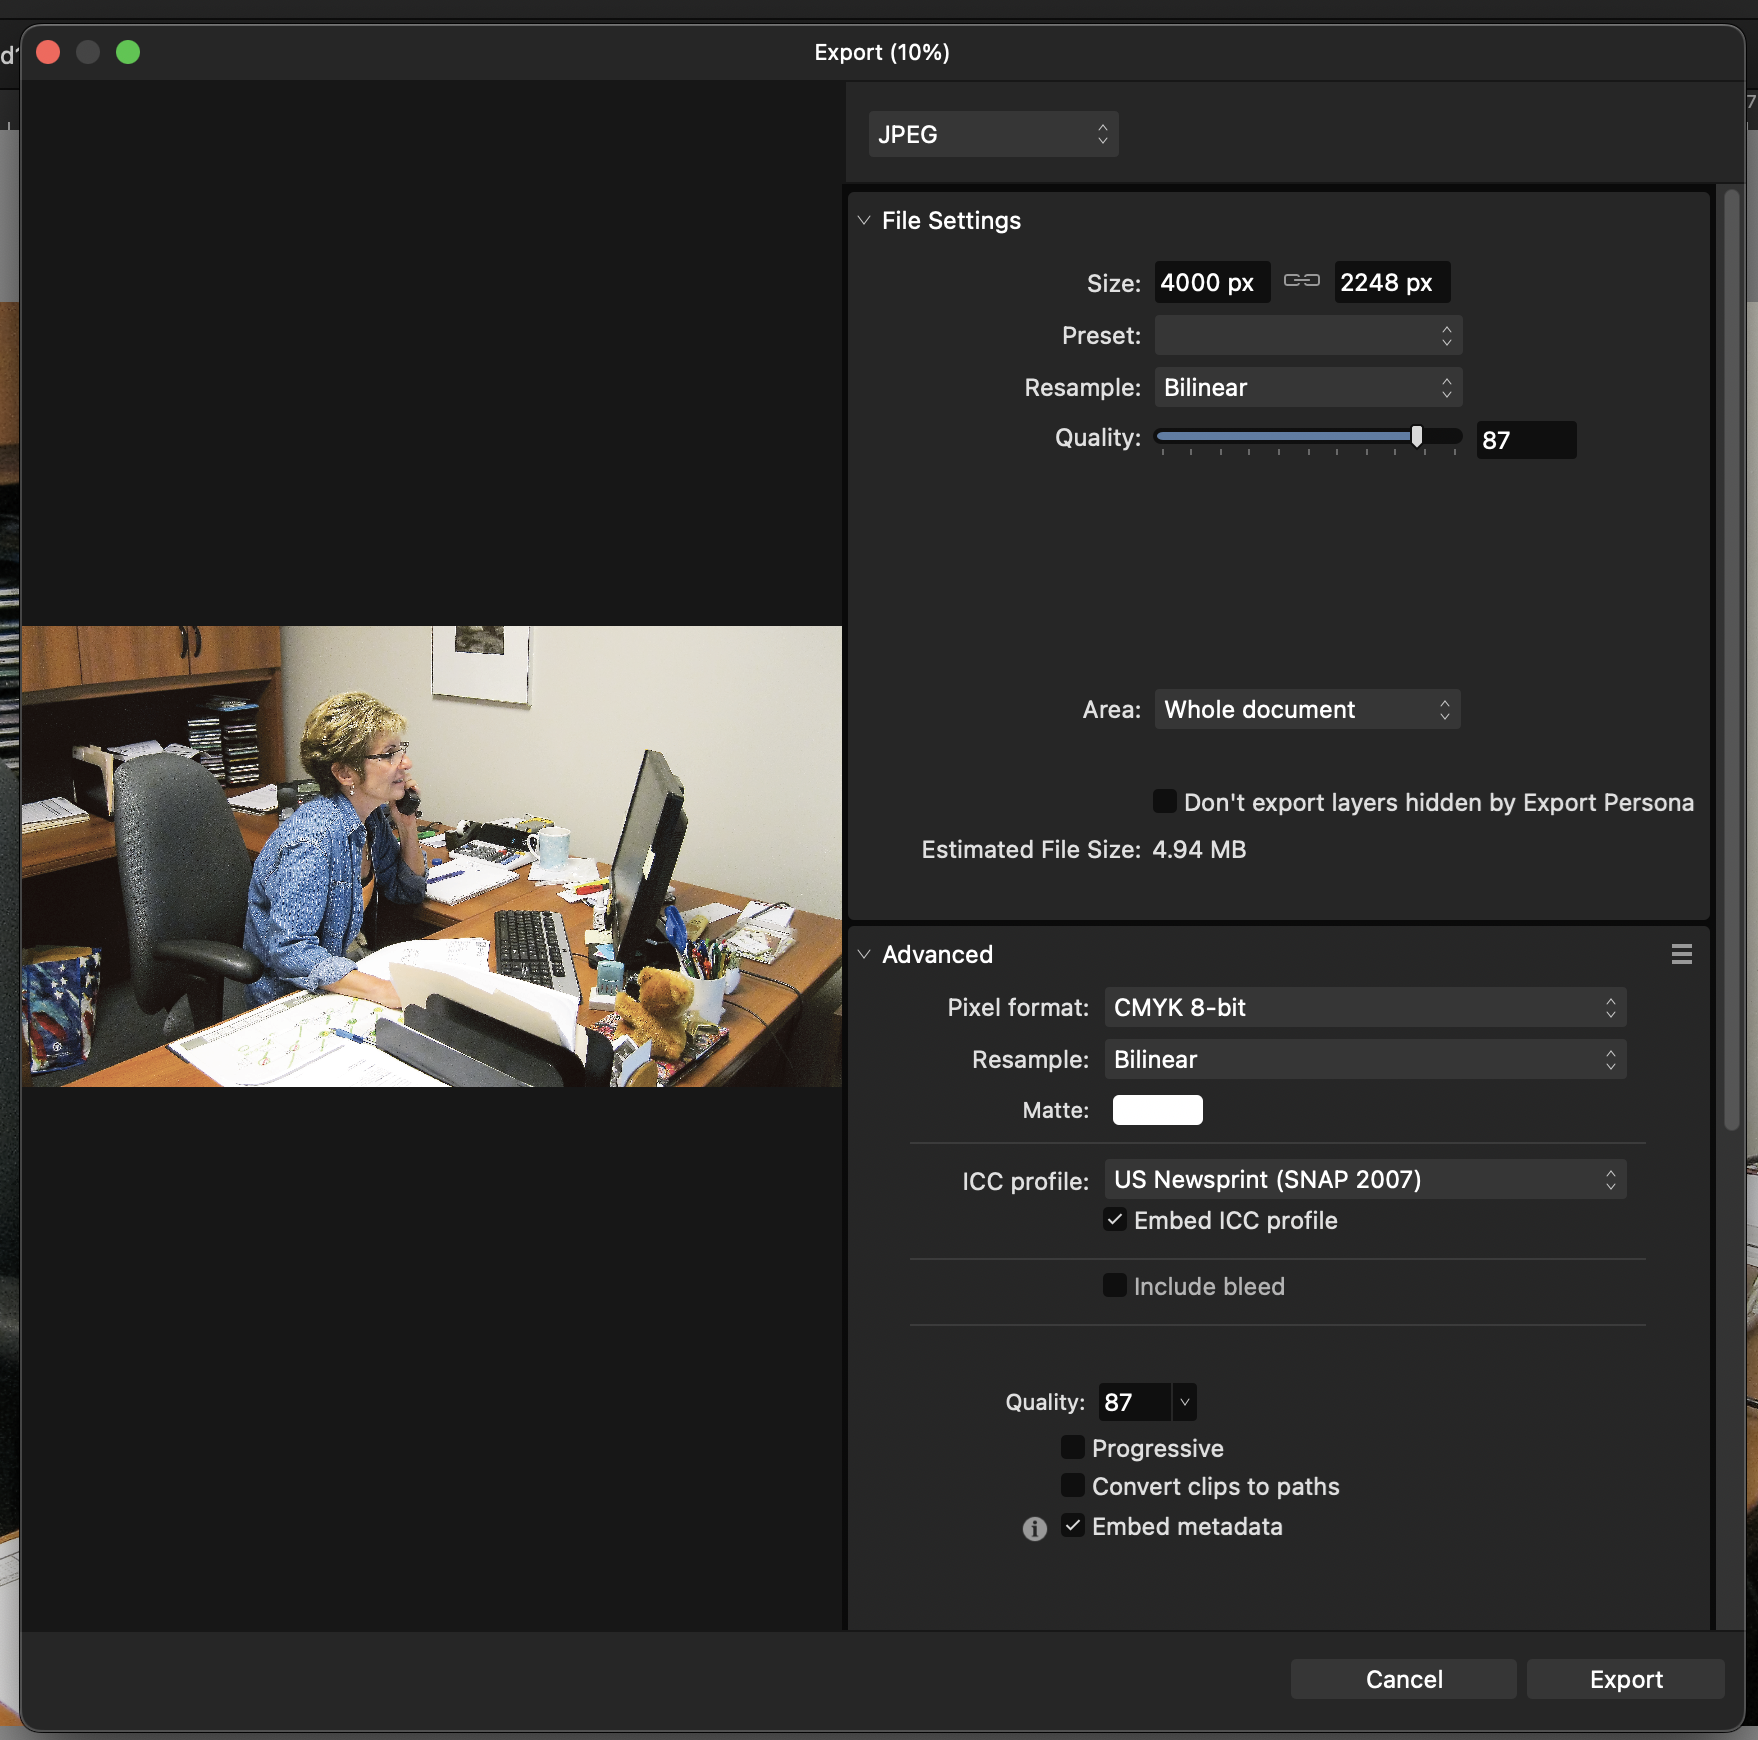Open the JPEG format dropdown
The width and height of the screenshot is (1758, 1740).
point(993,134)
